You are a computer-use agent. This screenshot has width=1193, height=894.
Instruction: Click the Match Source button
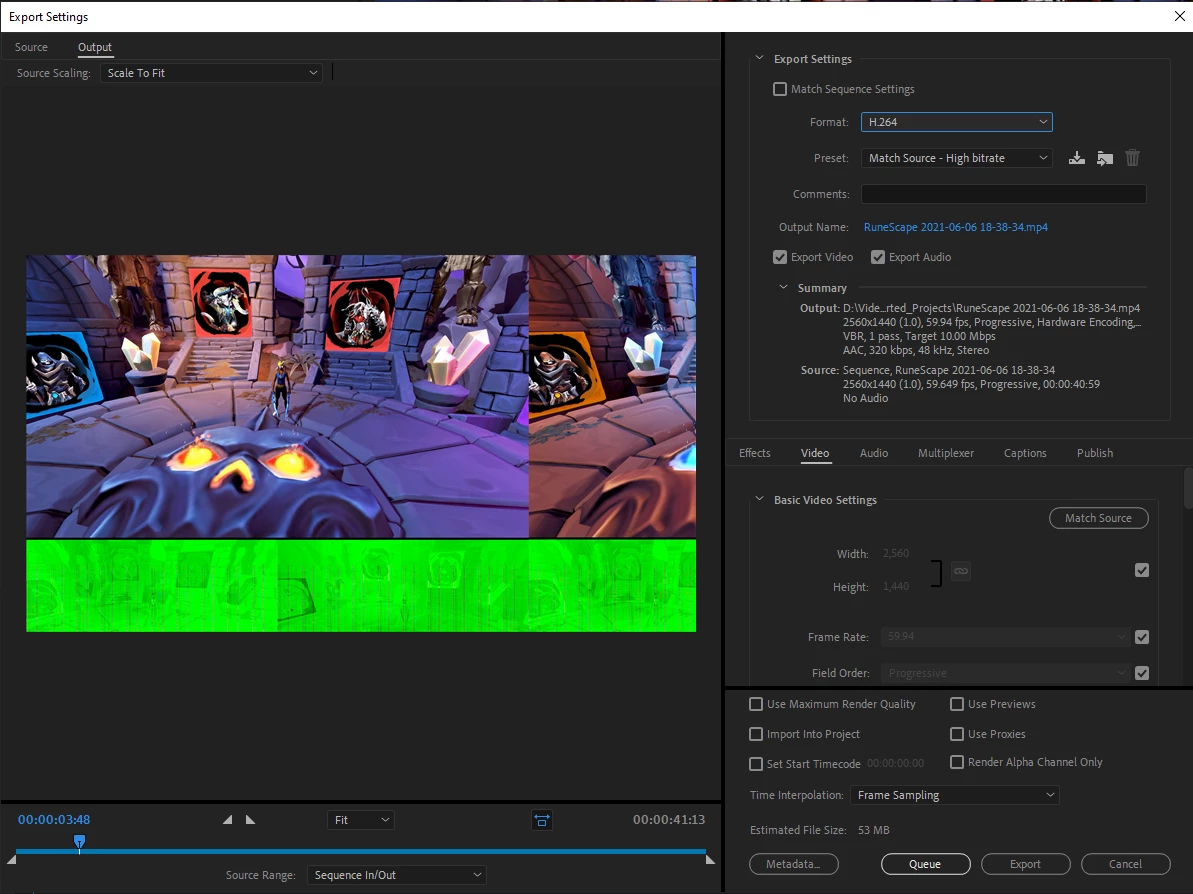(1099, 518)
